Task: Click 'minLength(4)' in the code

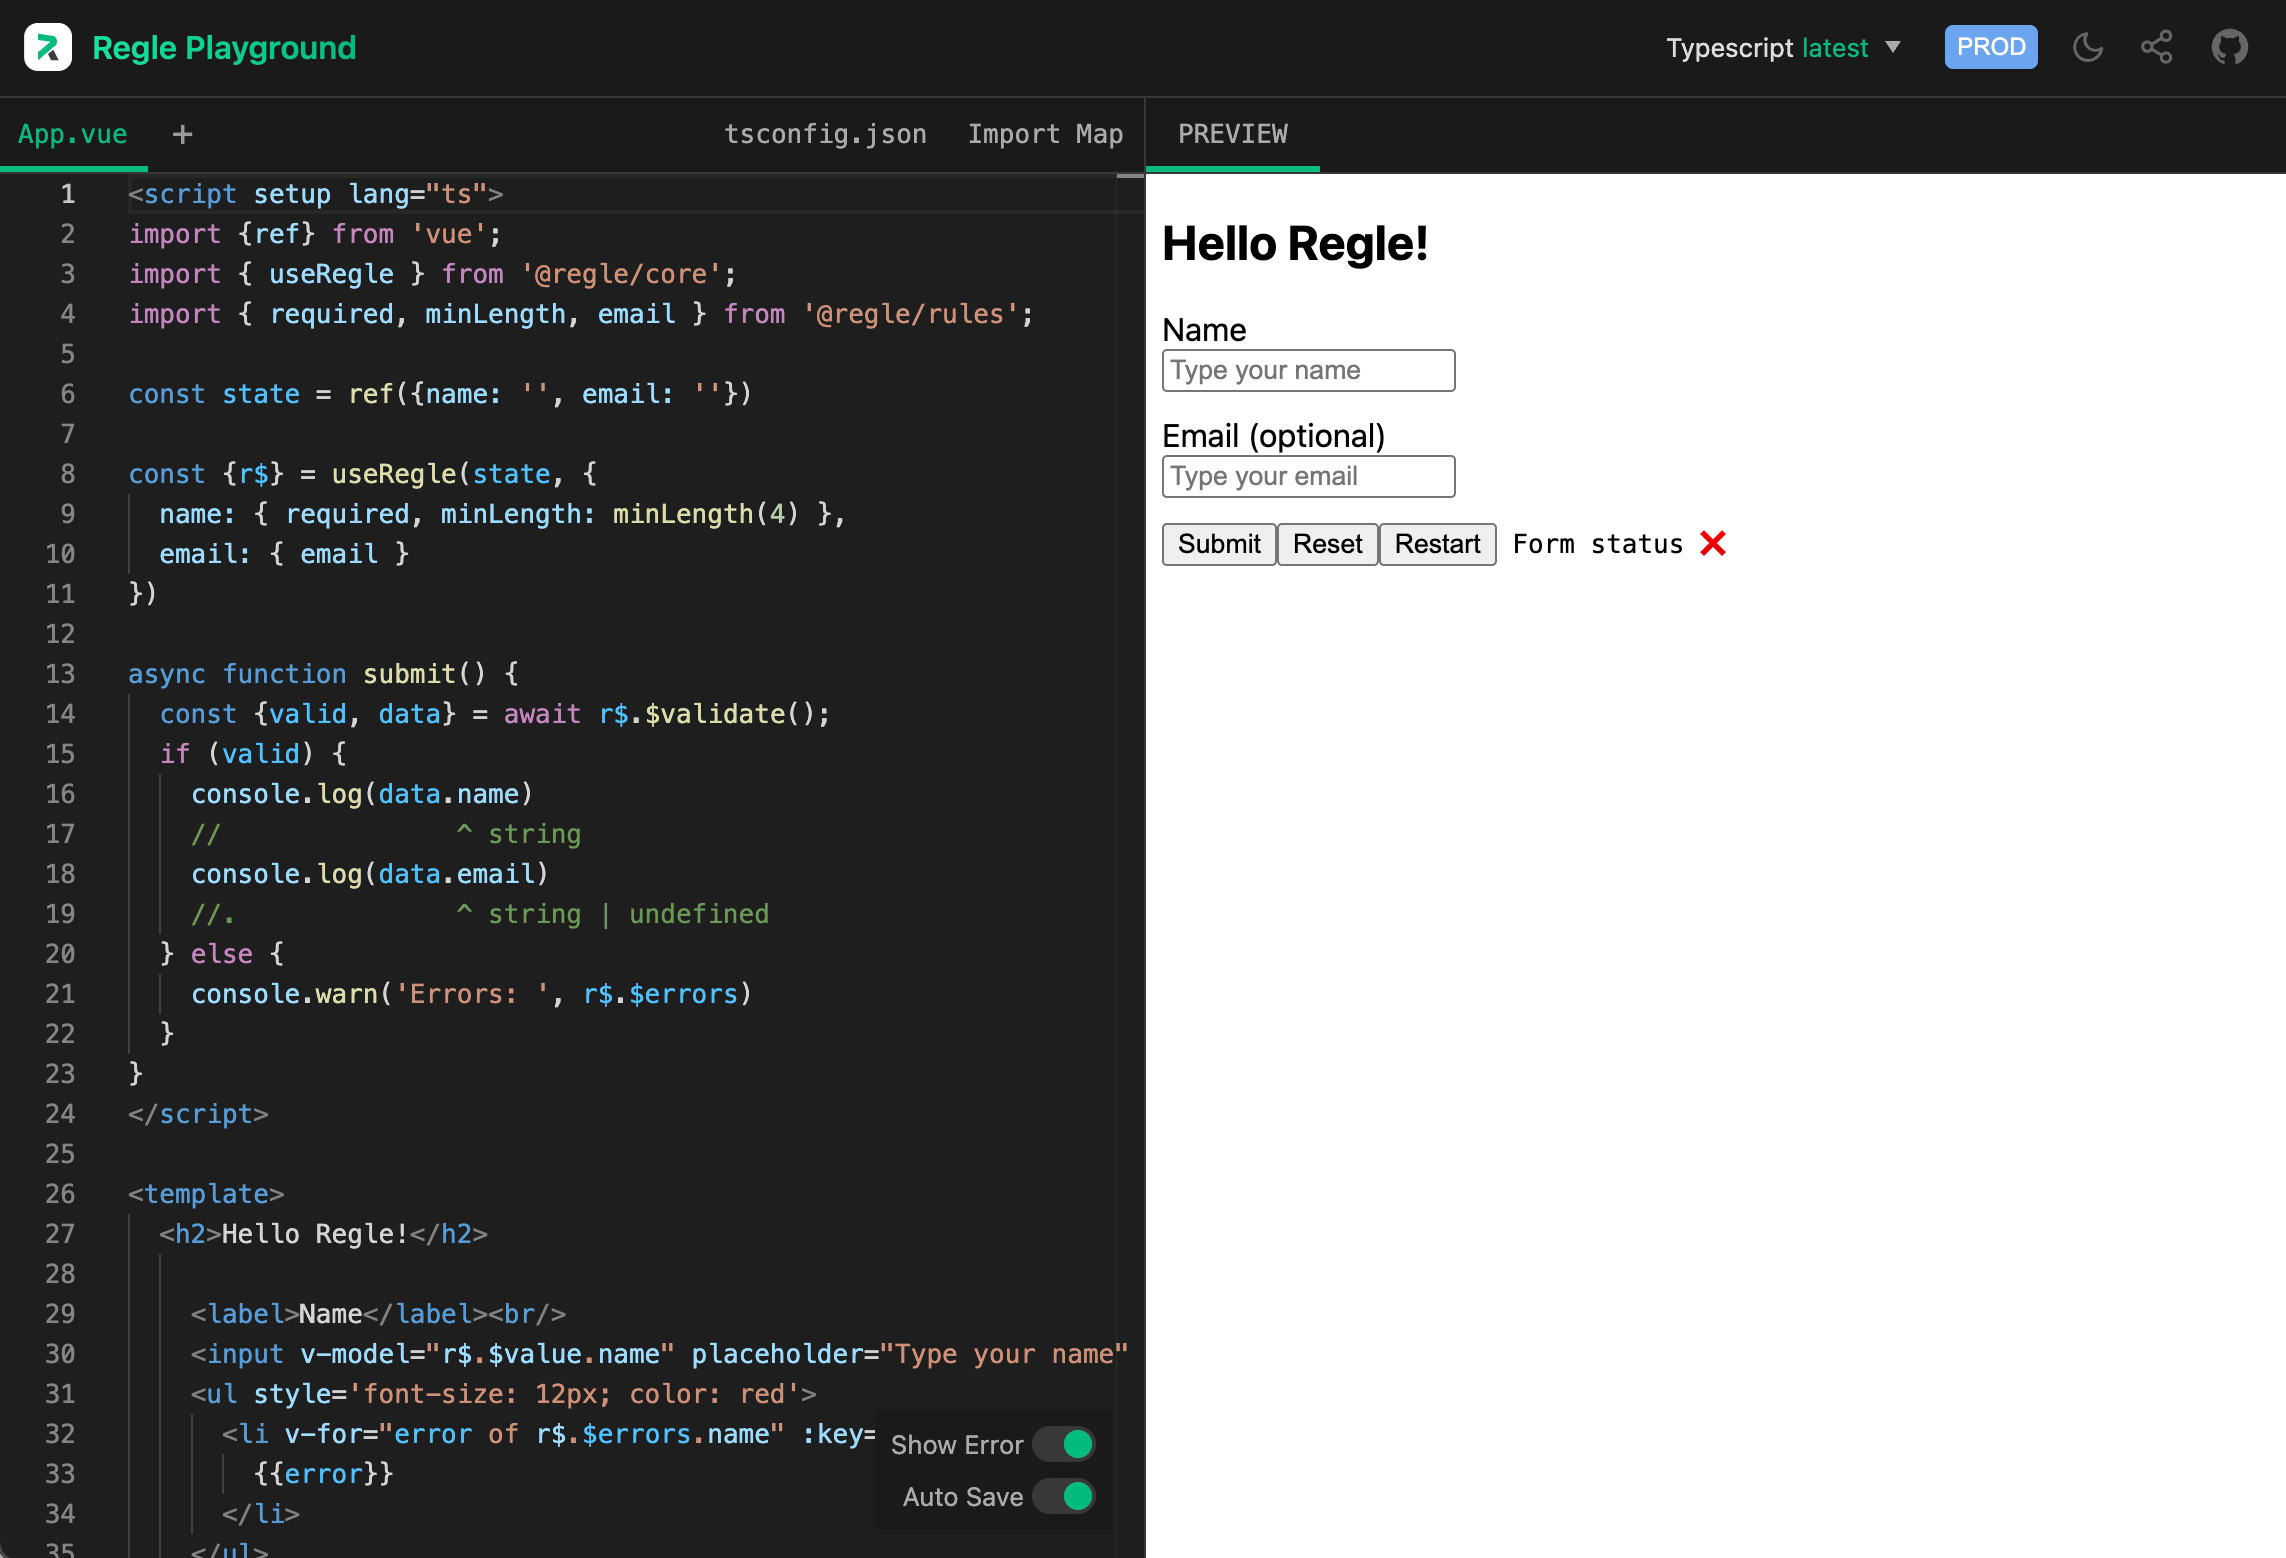Action: pos(705,514)
